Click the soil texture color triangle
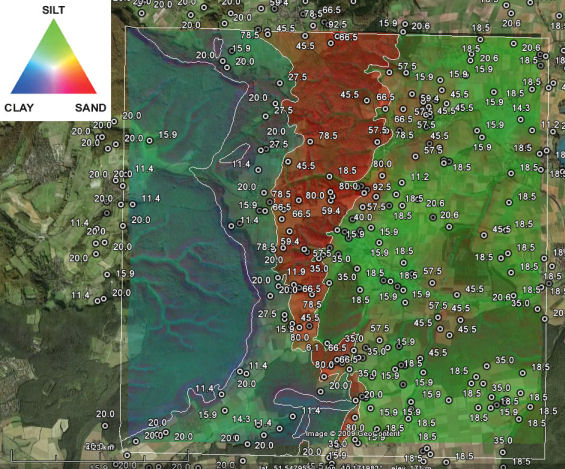The width and height of the screenshot is (565, 469). (54, 57)
